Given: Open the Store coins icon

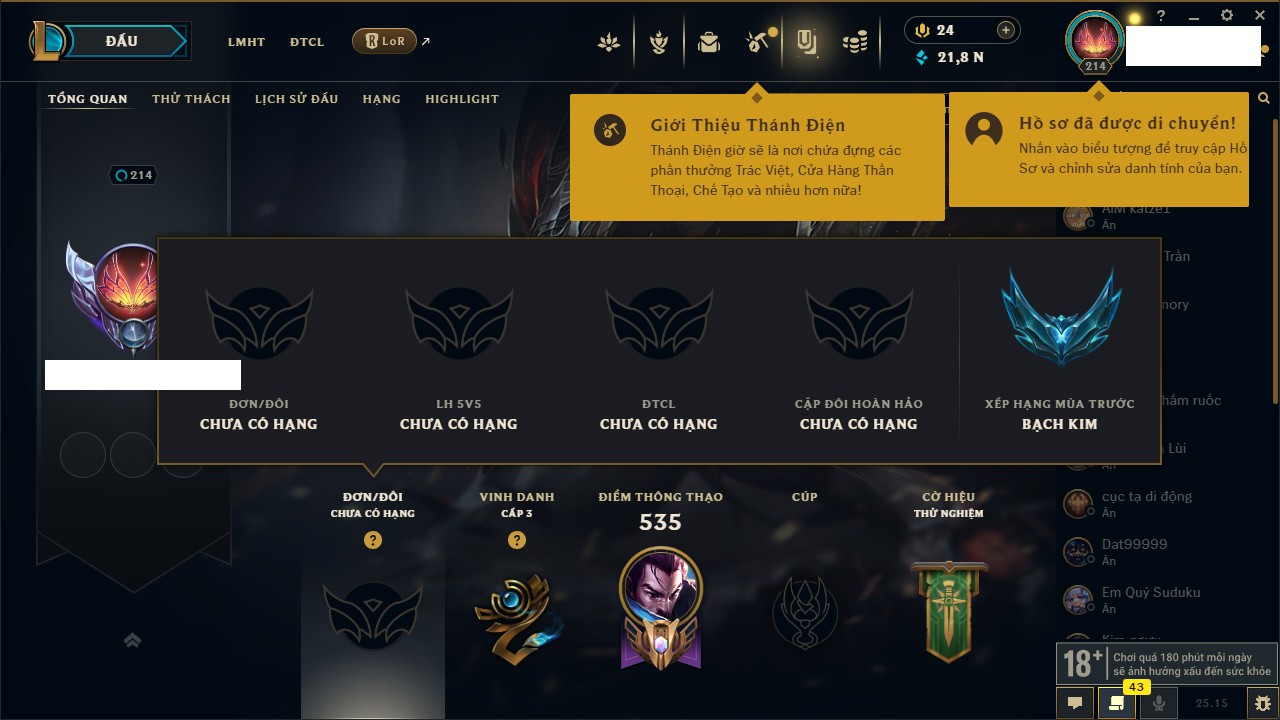Looking at the screenshot, I should (854, 42).
